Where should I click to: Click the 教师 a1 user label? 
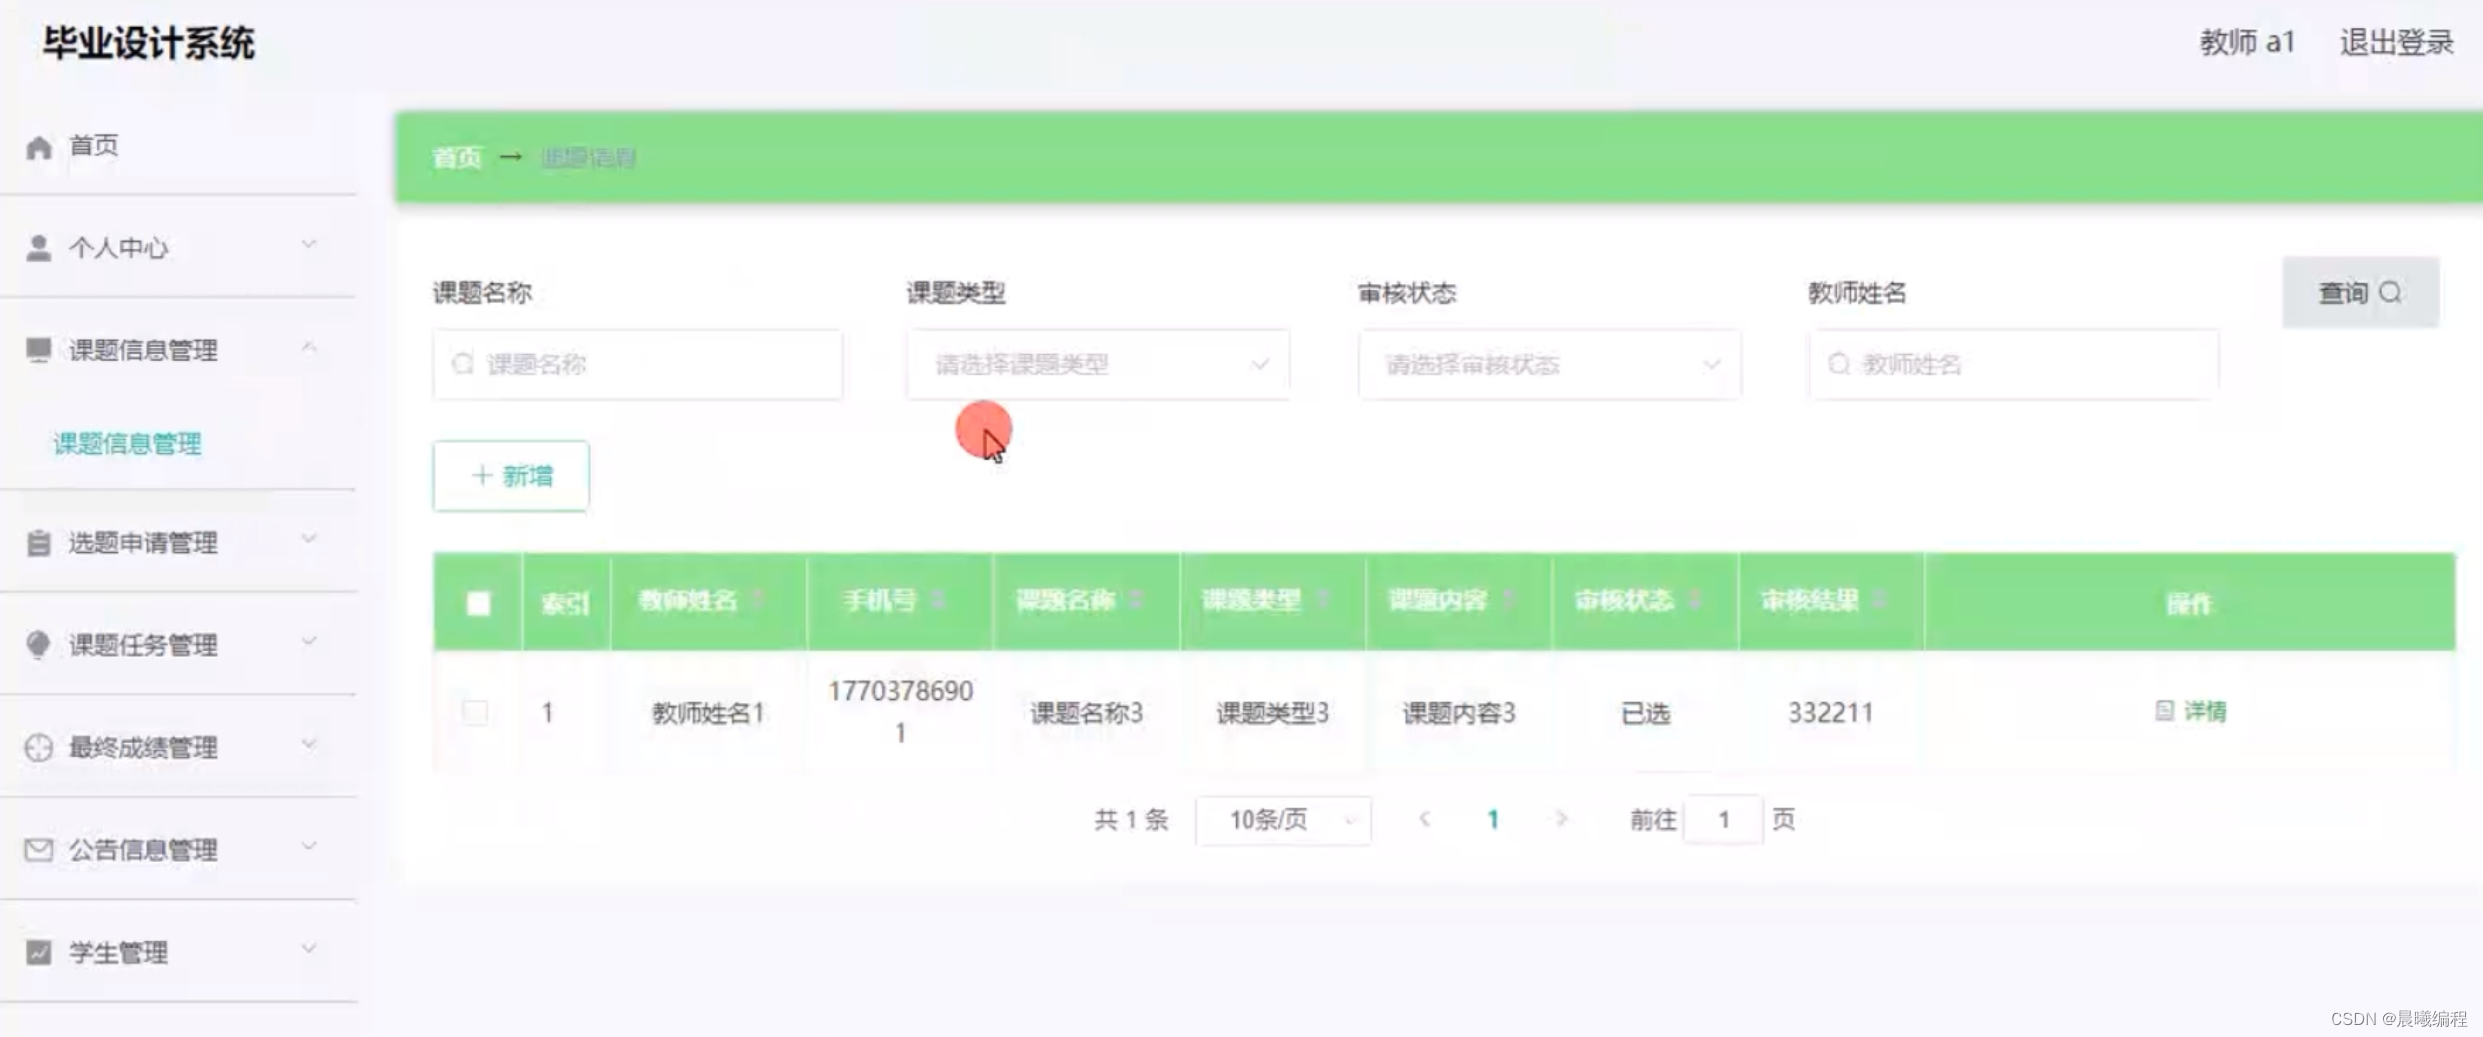tap(2246, 42)
